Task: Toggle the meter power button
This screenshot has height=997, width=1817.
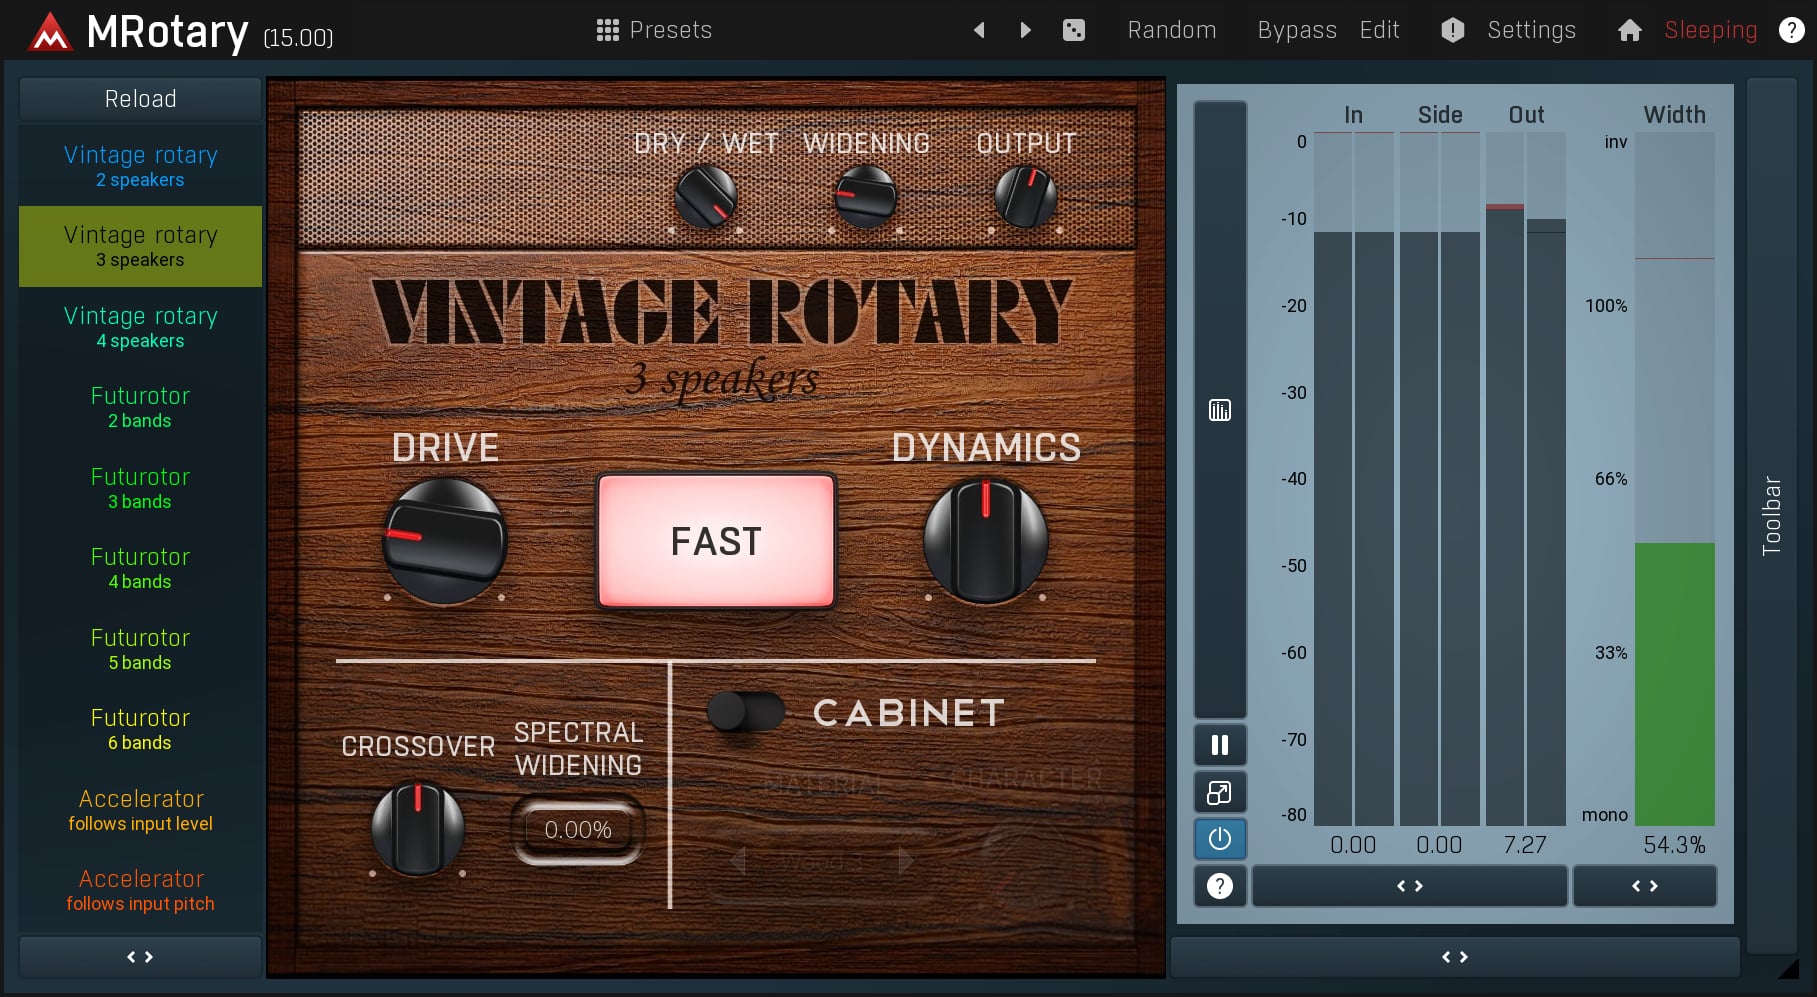Action: click(1219, 839)
